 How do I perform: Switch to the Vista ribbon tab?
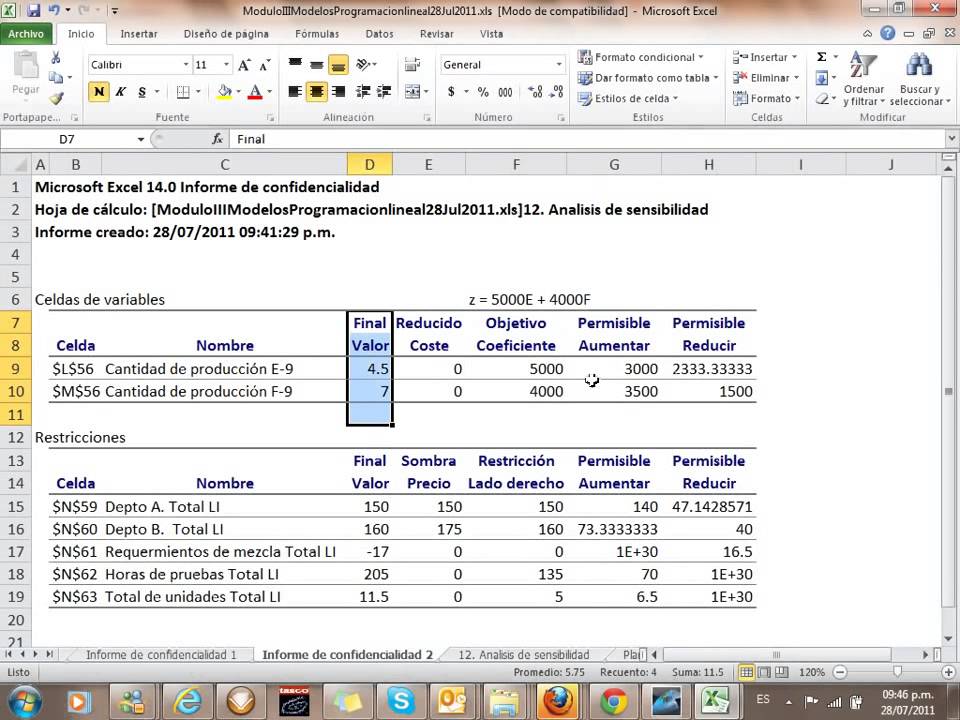pyautogui.click(x=491, y=34)
